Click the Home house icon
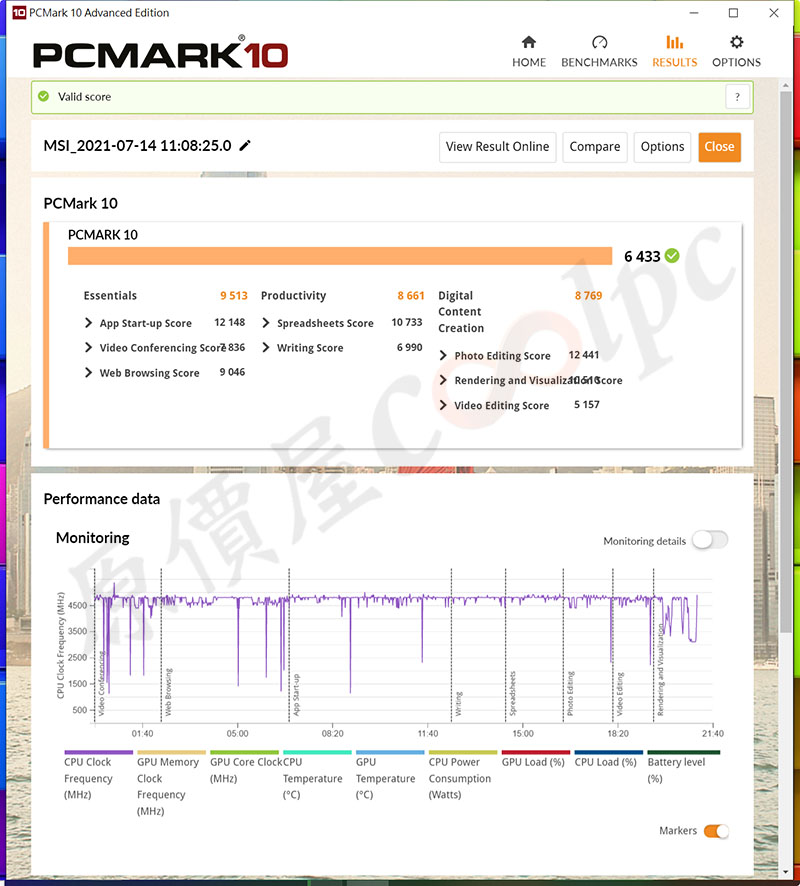Viewport: 800px width, 886px height. pos(529,42)
